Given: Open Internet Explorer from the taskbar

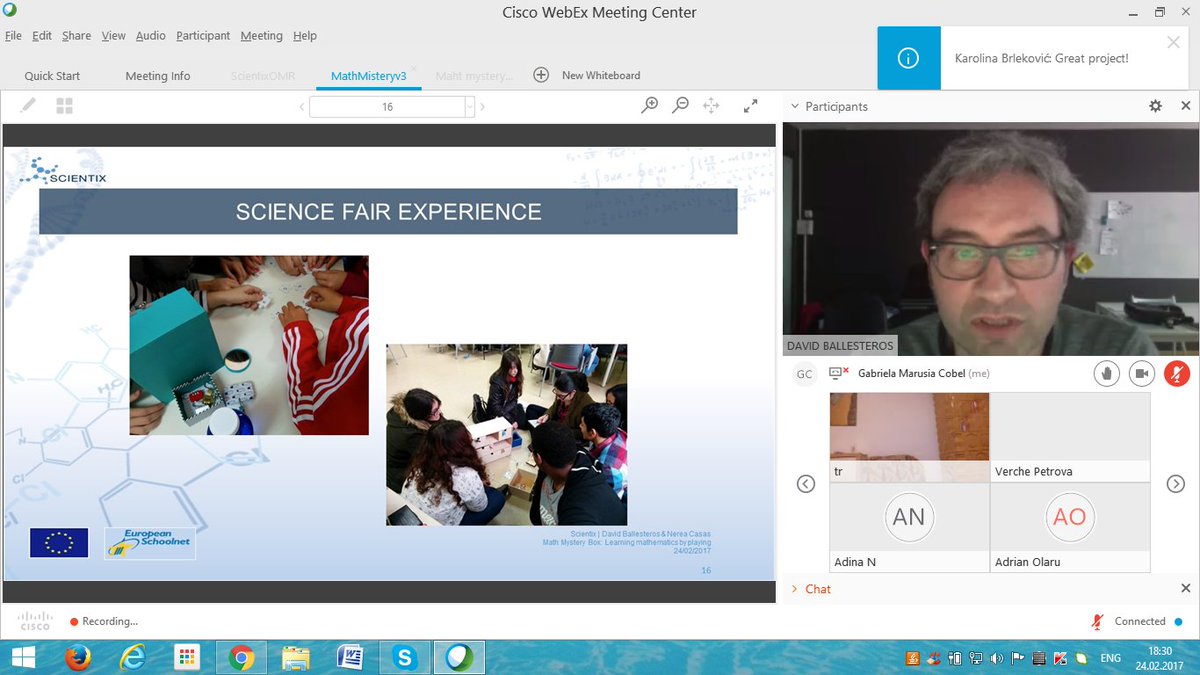Looking at the screenshot, I should pos(132,657).
